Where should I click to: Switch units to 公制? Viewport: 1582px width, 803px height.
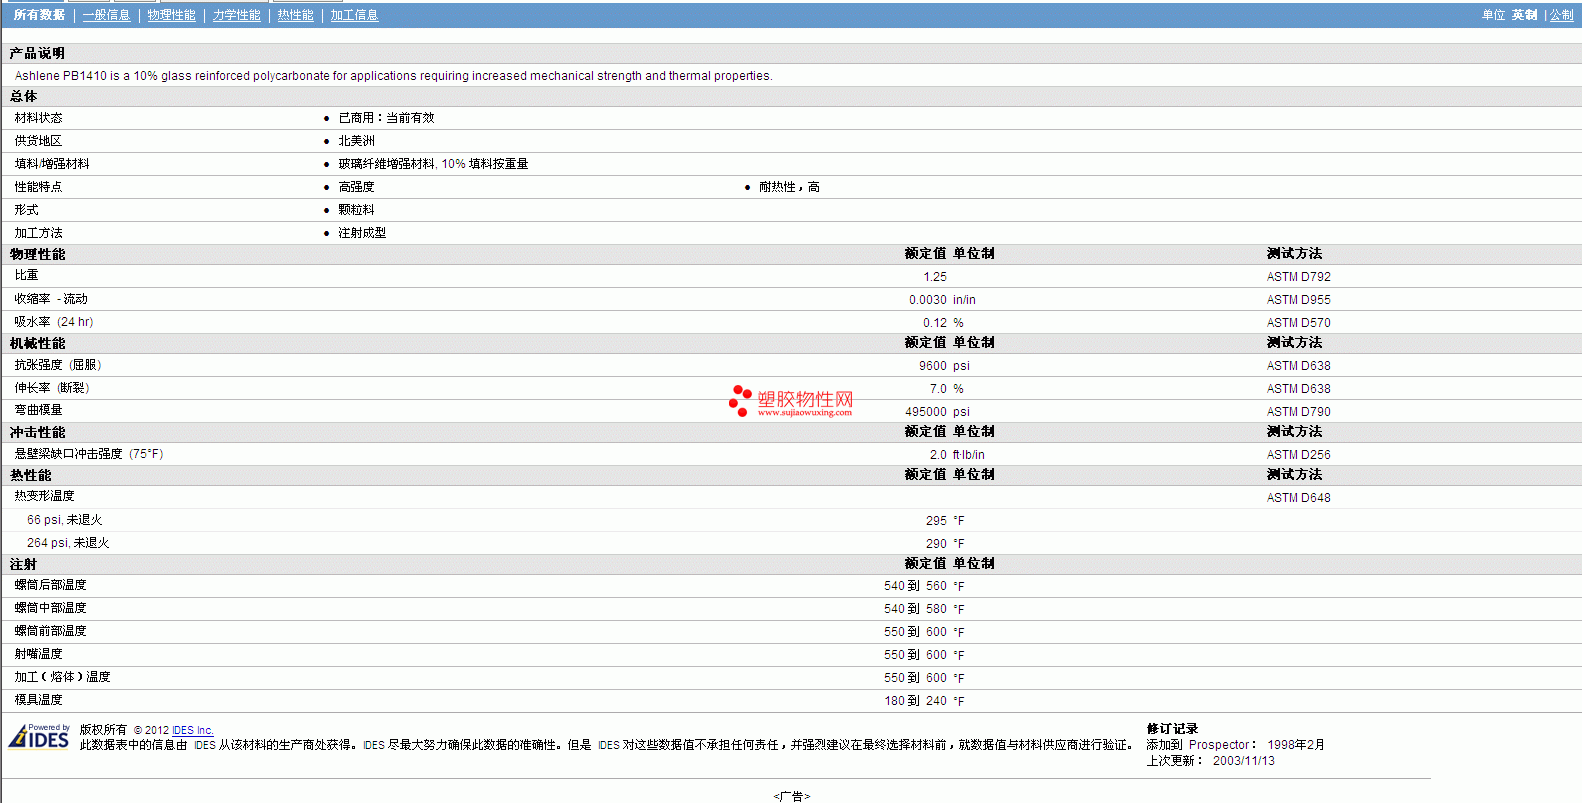point(1561,15)
